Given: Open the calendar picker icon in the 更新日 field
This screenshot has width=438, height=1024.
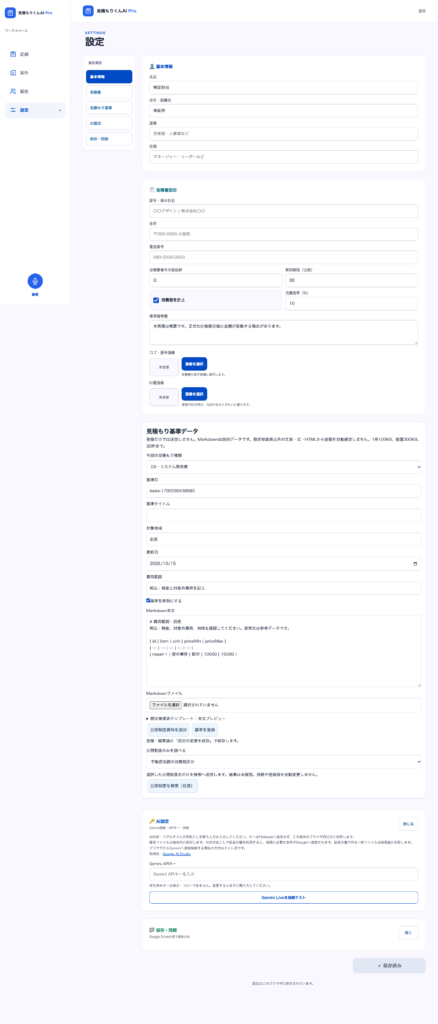Looking at the screenshot, I should 416,564.
